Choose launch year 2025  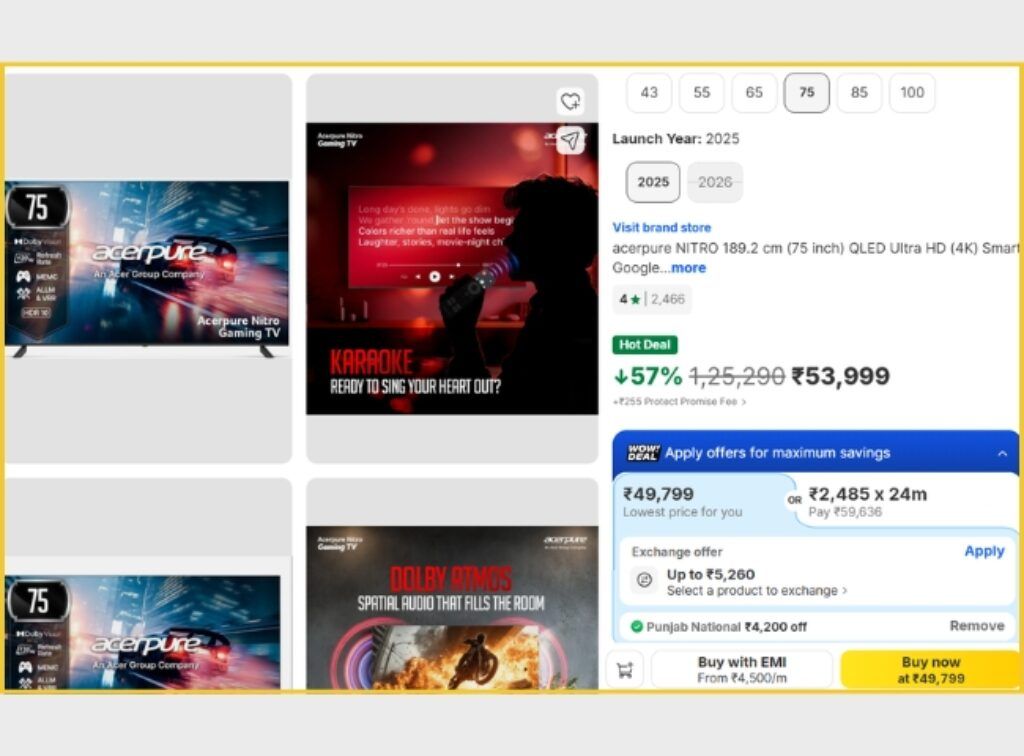coord(653,182)
